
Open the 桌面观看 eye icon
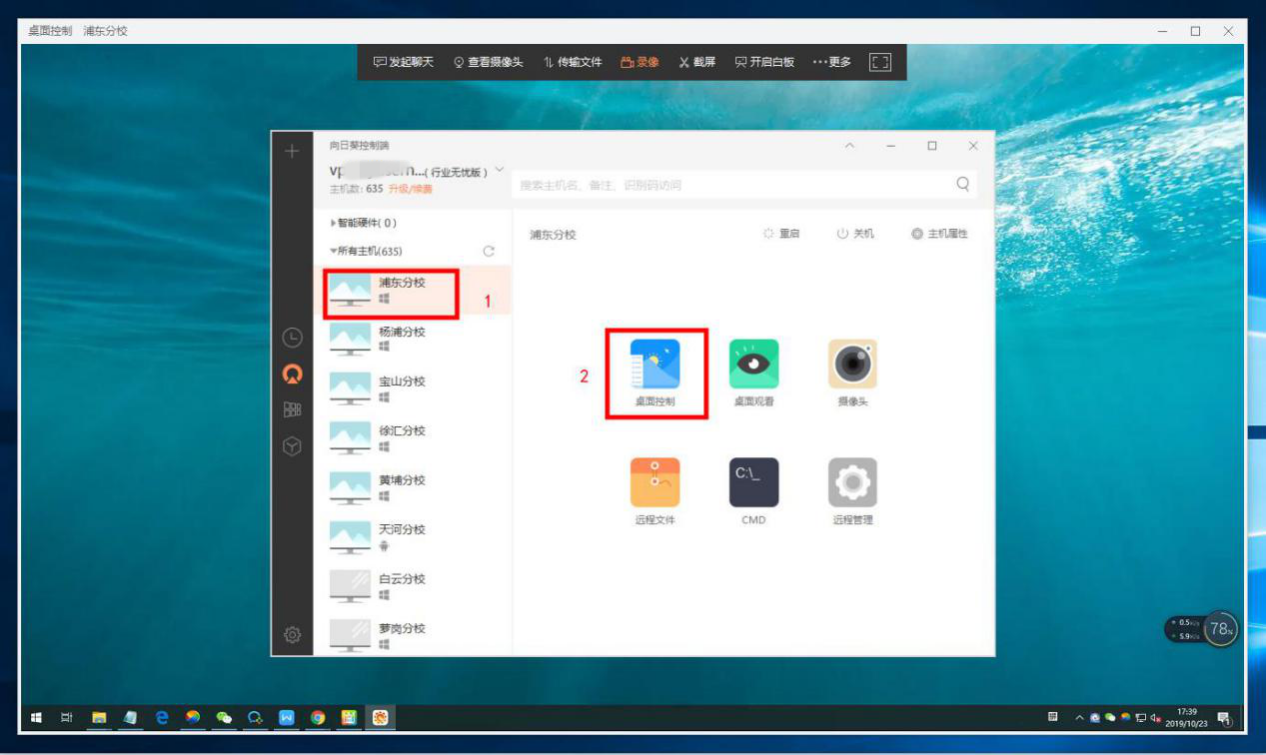[x=754, y=364]
